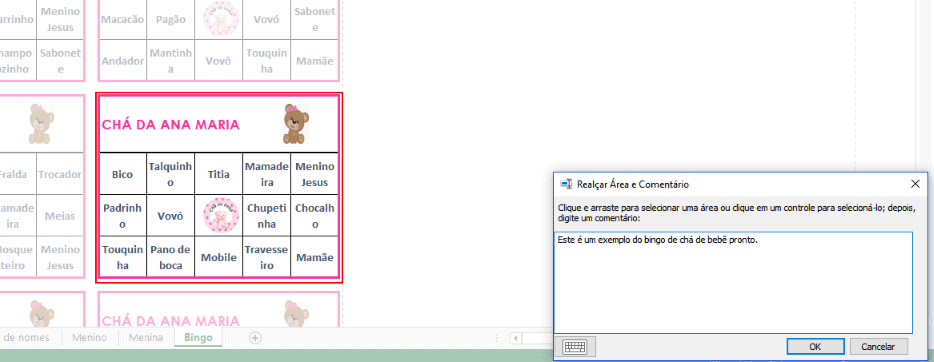Screen dimensions: 934x362
Task: Open the 'de nomes' sheet tab
Action: 26,338
